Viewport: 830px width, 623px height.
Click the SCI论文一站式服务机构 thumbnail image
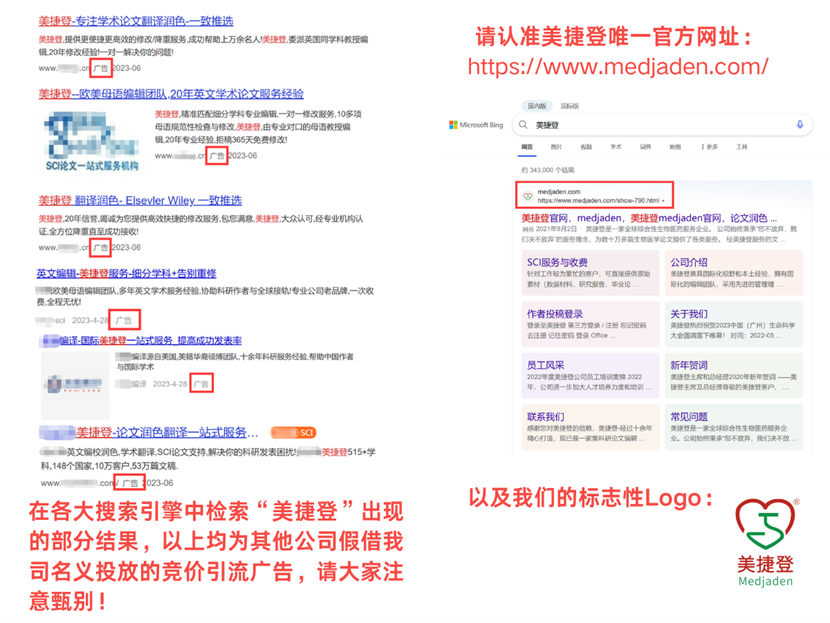coord(92,142)
